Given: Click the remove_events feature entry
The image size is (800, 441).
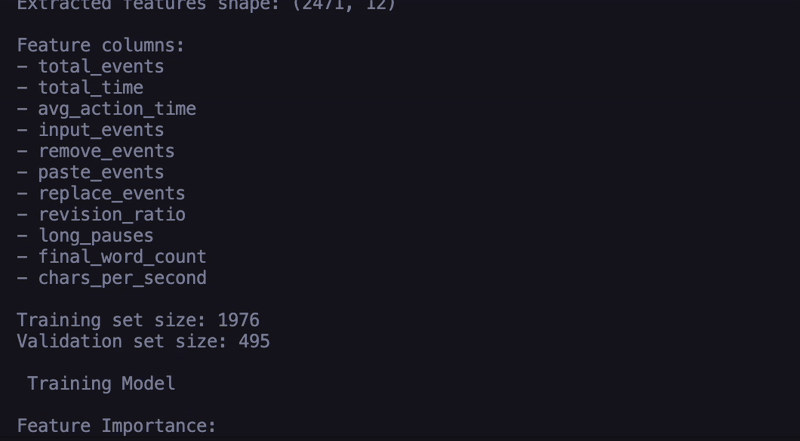Looking at the screenshot, I should point(106,151).
